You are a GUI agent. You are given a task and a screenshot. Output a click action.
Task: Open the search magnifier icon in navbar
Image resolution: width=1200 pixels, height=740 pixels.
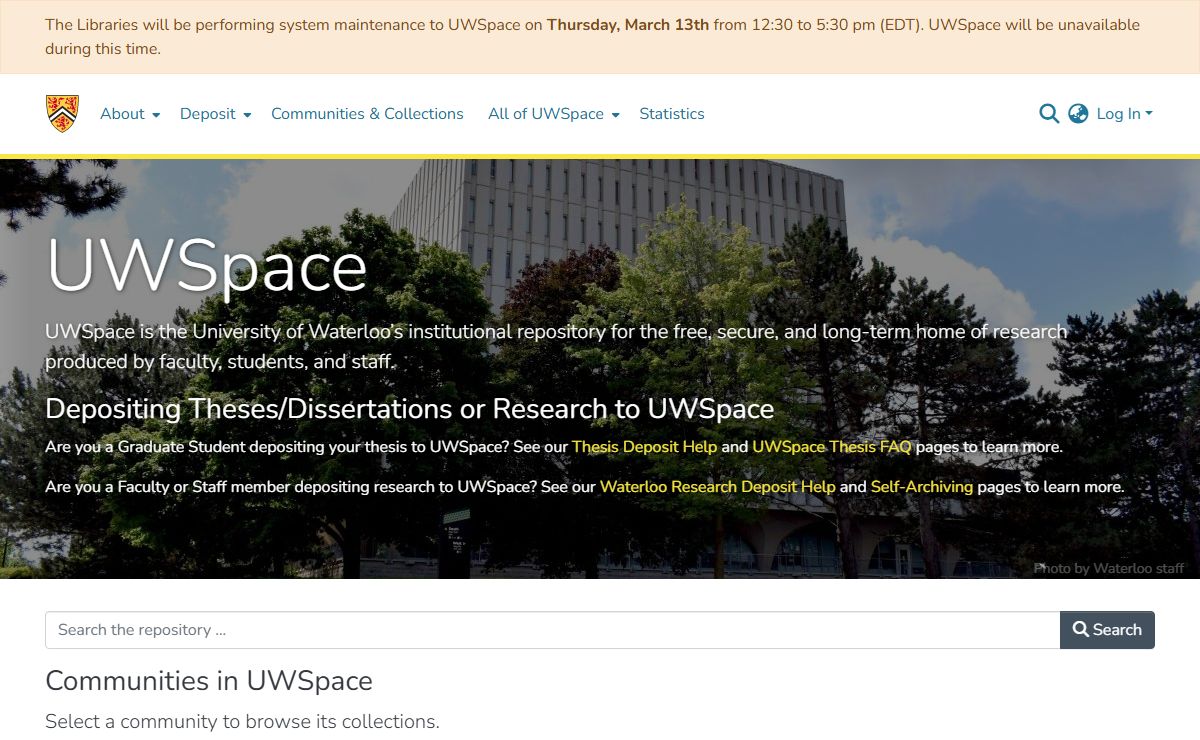point(1048,114)
